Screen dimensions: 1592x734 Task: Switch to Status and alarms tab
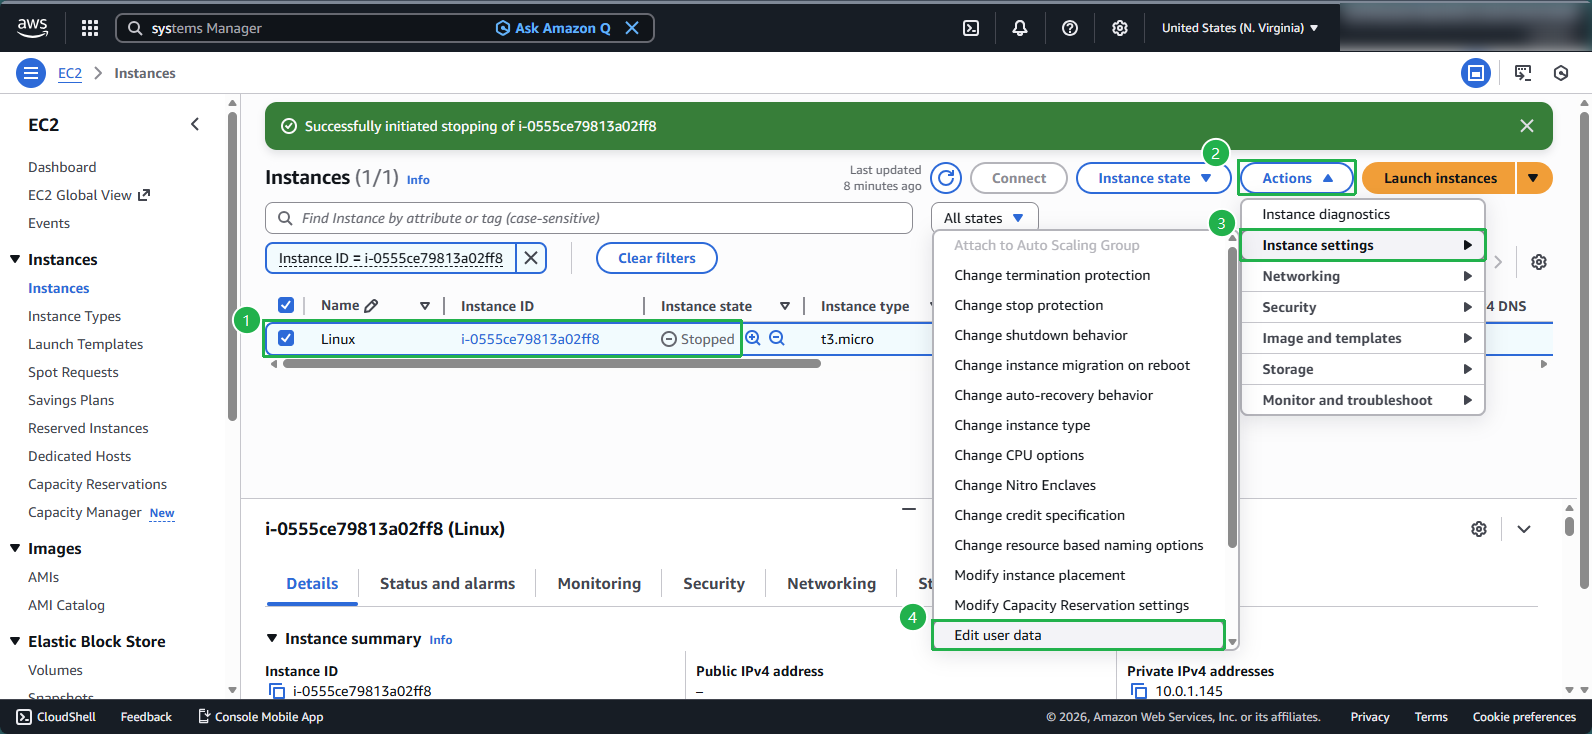[447, 584]
